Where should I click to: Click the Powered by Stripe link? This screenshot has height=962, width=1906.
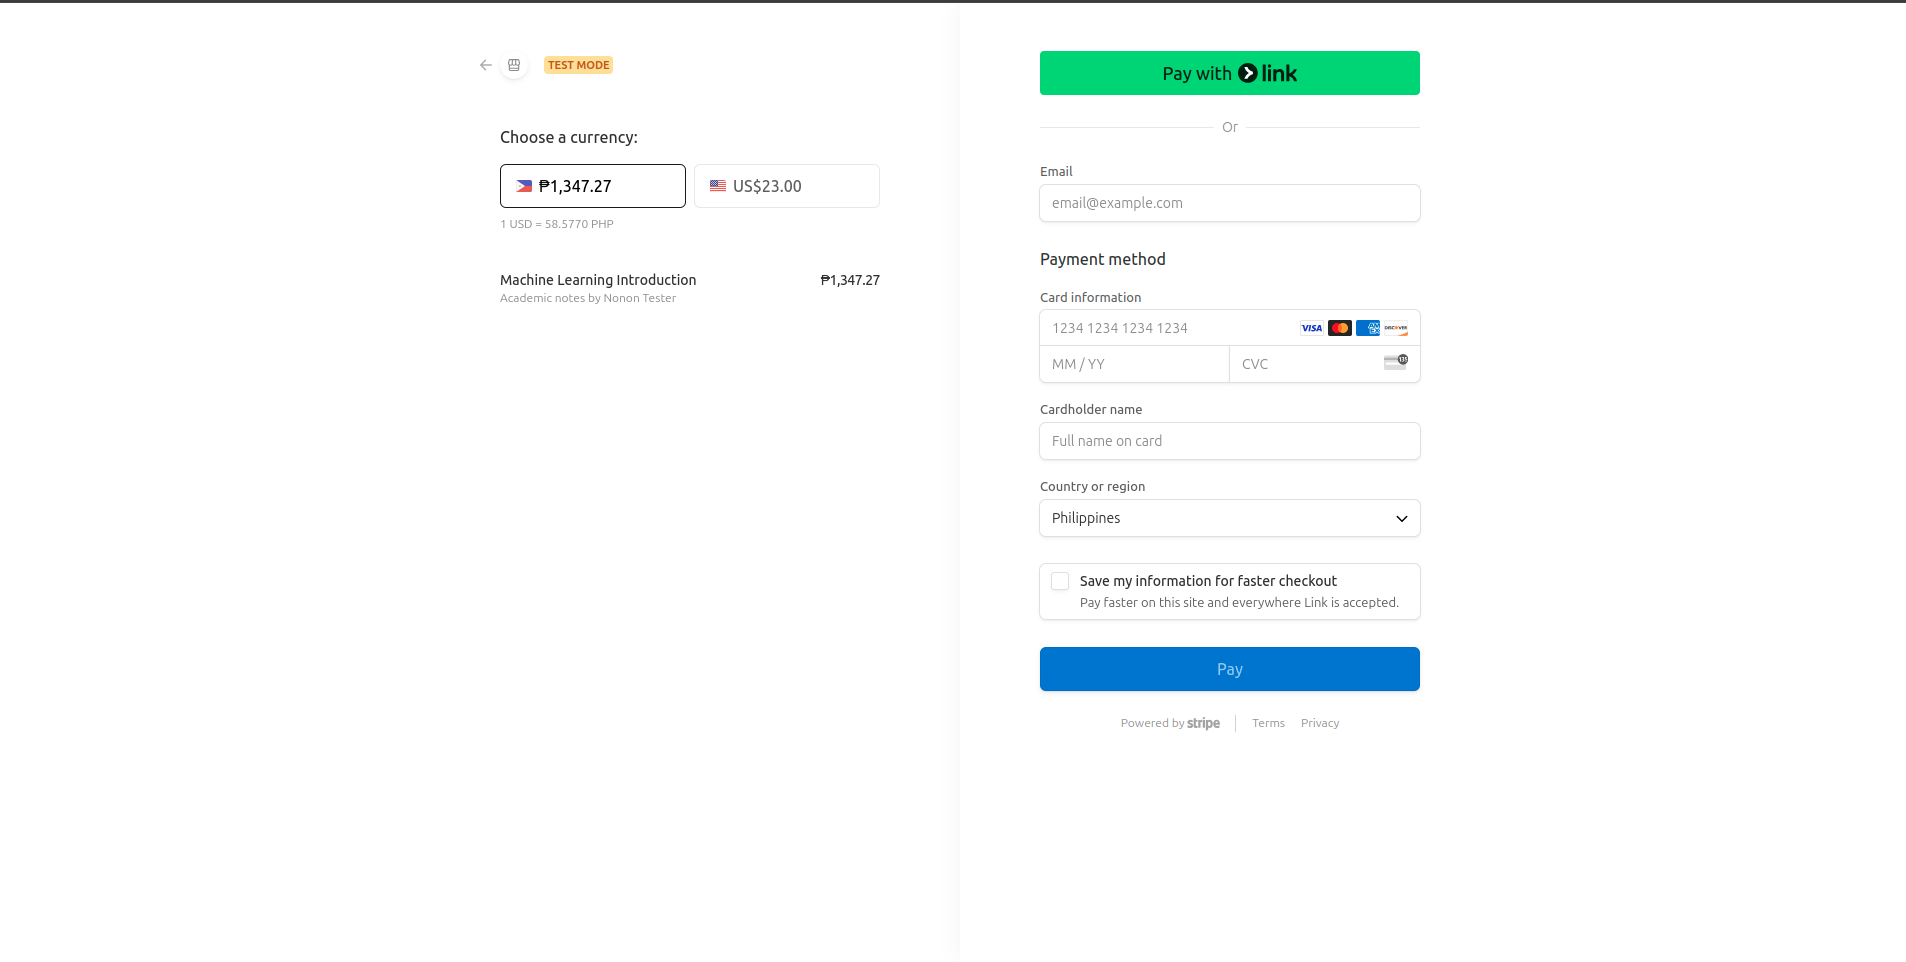(x=1170, y=723)
